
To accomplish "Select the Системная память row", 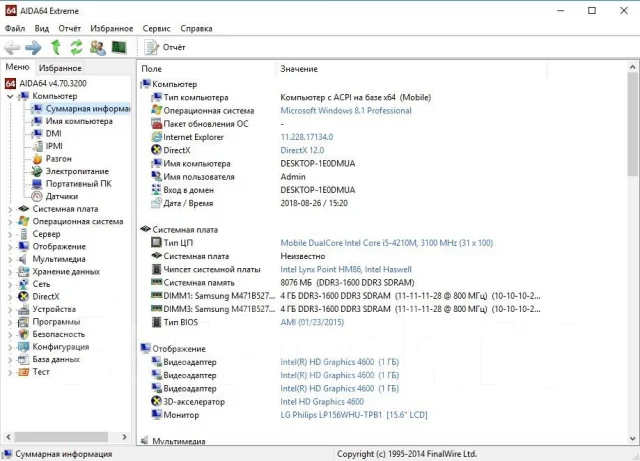I will click(347, 283).
